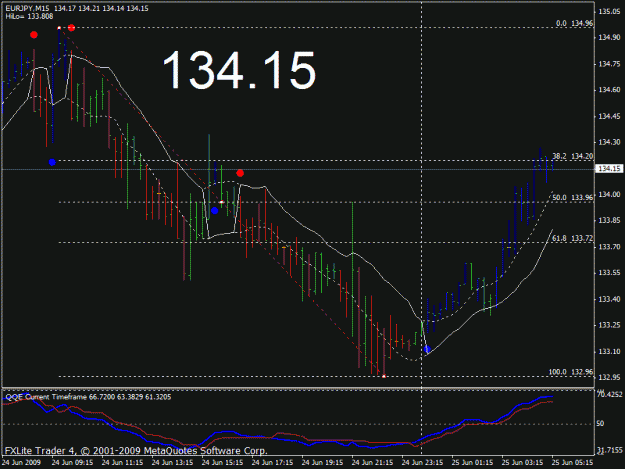Click 133.40 on the price scale
The image size is (625, 469).
click(x=609, y=299)
